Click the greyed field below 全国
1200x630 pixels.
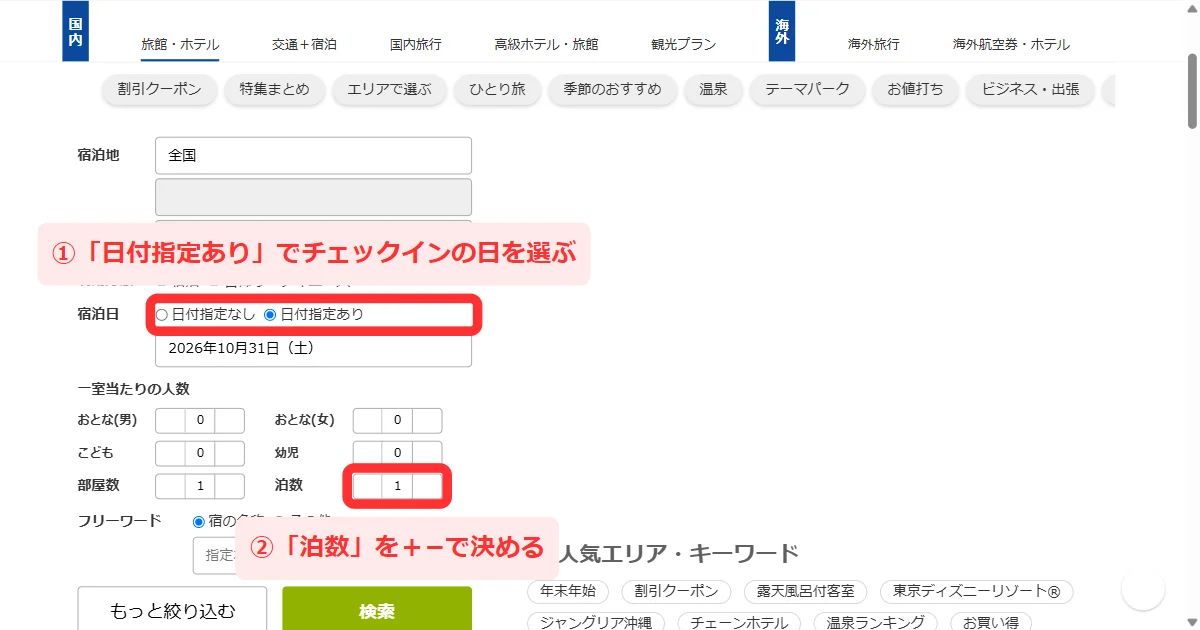click(x=313, y=197)
